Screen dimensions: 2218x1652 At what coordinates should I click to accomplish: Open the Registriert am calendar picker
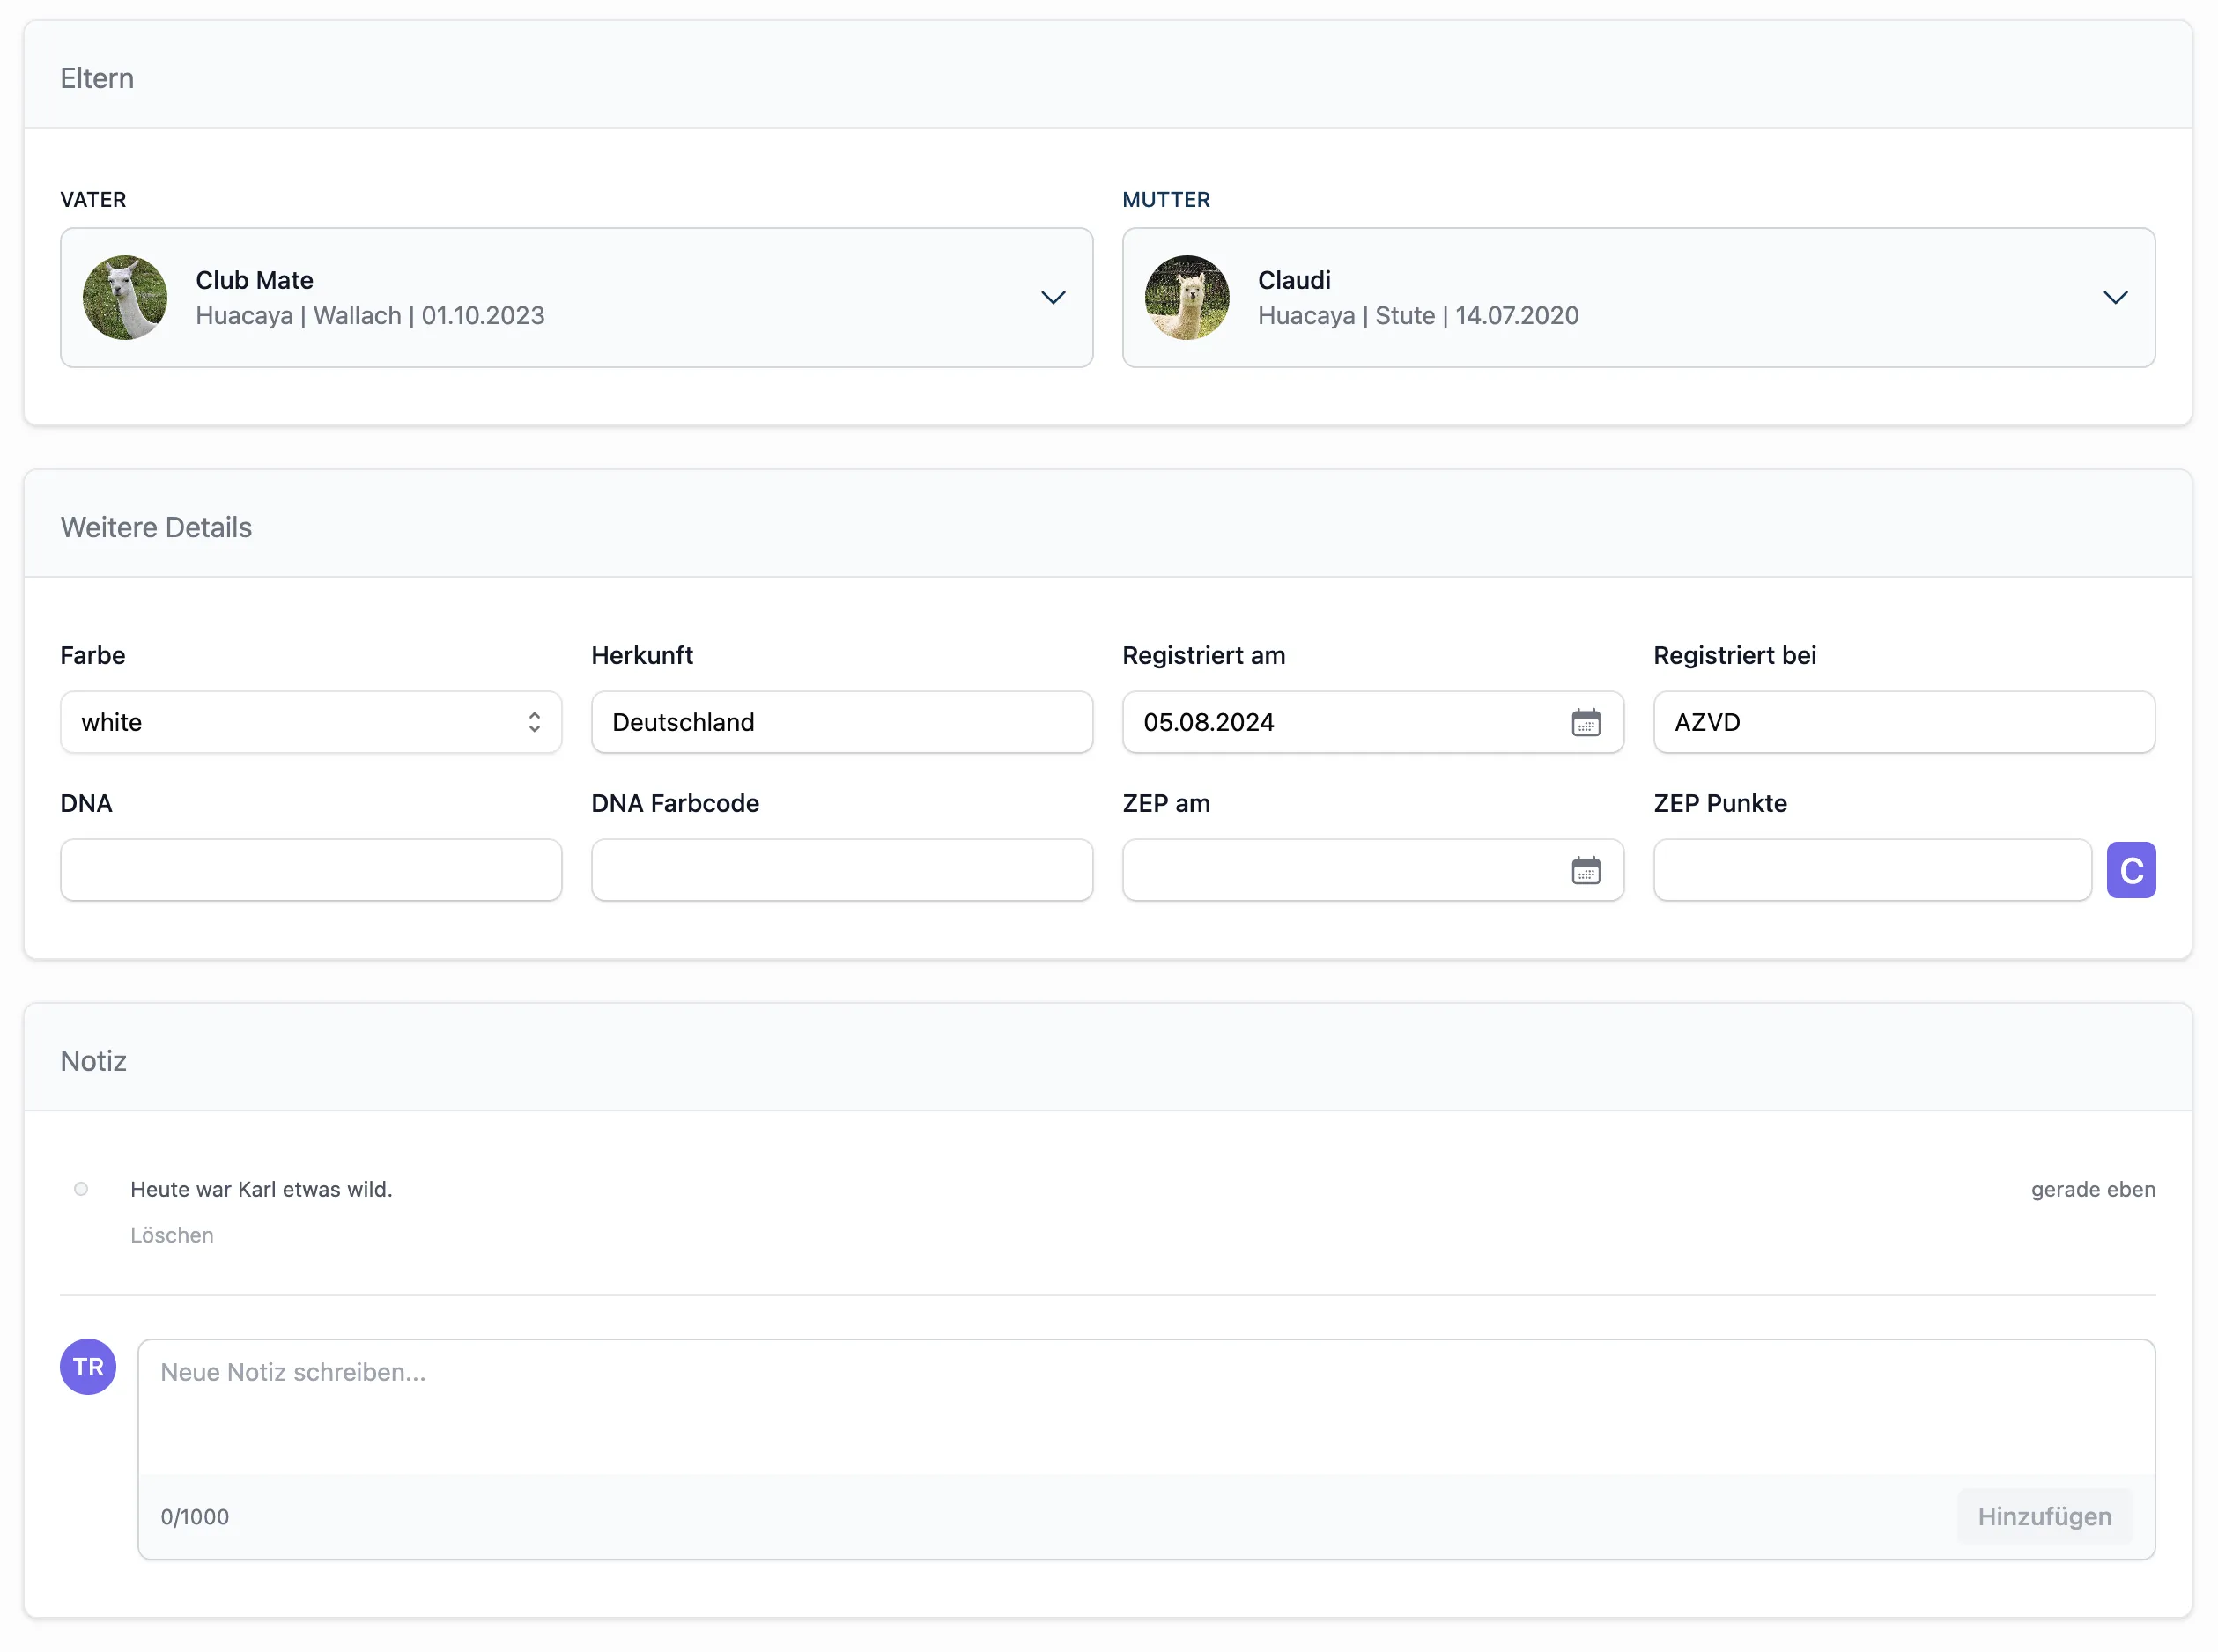click(1585, 722)
